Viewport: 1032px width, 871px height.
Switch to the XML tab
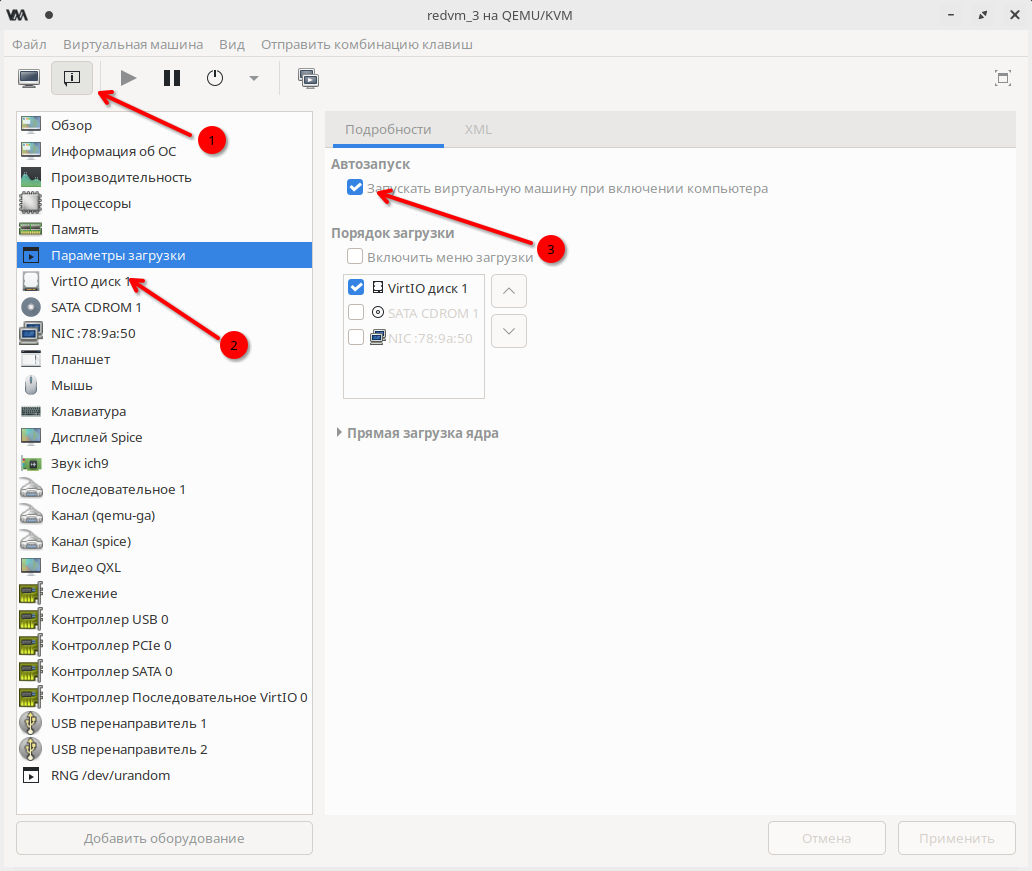[478, 130]
